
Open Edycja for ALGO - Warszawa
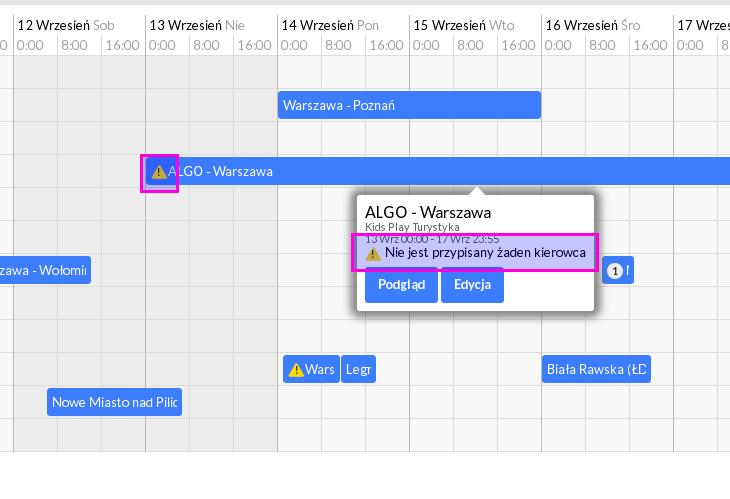coord(473,285)
